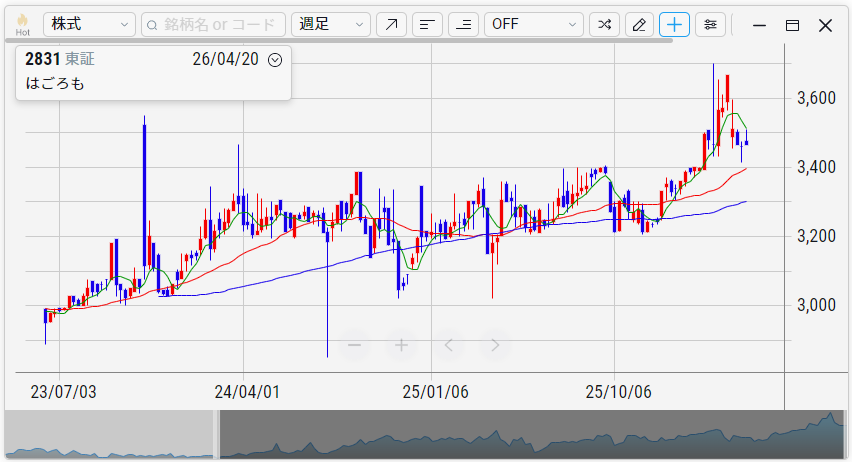Screen dimensions: 852x462
Task: Click the right-aligned lines toolbar icon
Action: (x=463, y=25)
